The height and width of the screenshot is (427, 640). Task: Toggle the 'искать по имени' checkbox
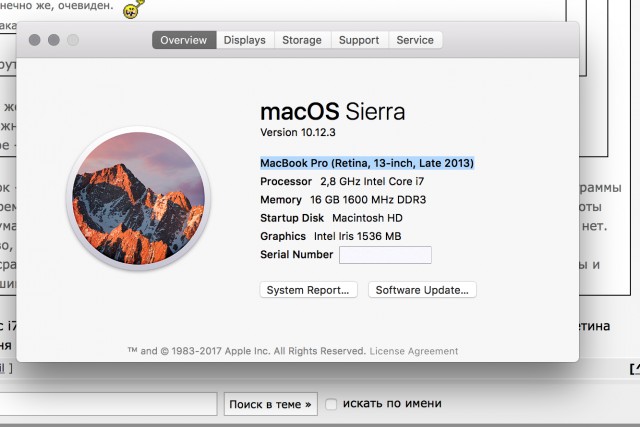click(x=331, y=404)
